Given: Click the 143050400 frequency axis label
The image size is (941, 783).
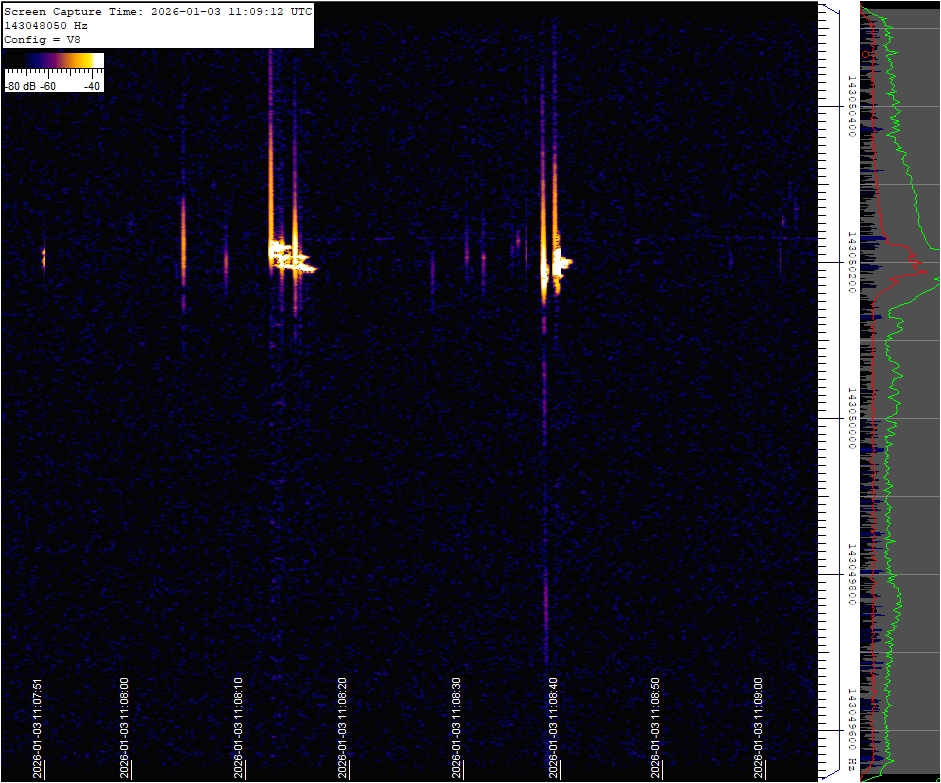Looking at the screenshot, I should [851, 105].
